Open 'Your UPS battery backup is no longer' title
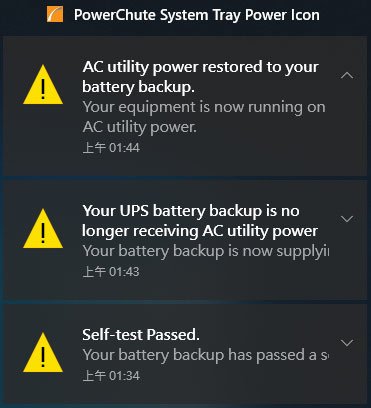This screenshot has width=371, height=408. (200, 221)
